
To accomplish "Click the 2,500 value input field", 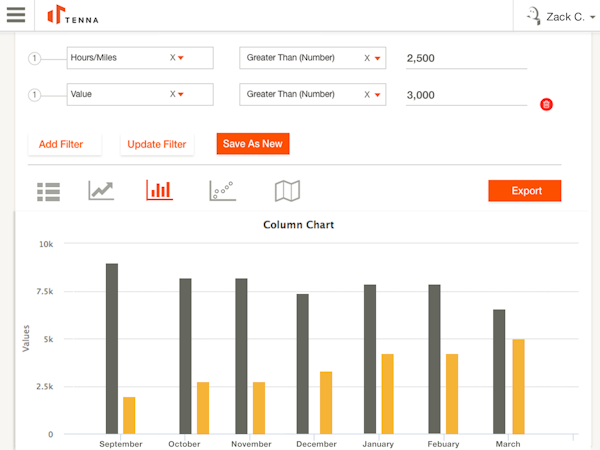I will point(466,59).
